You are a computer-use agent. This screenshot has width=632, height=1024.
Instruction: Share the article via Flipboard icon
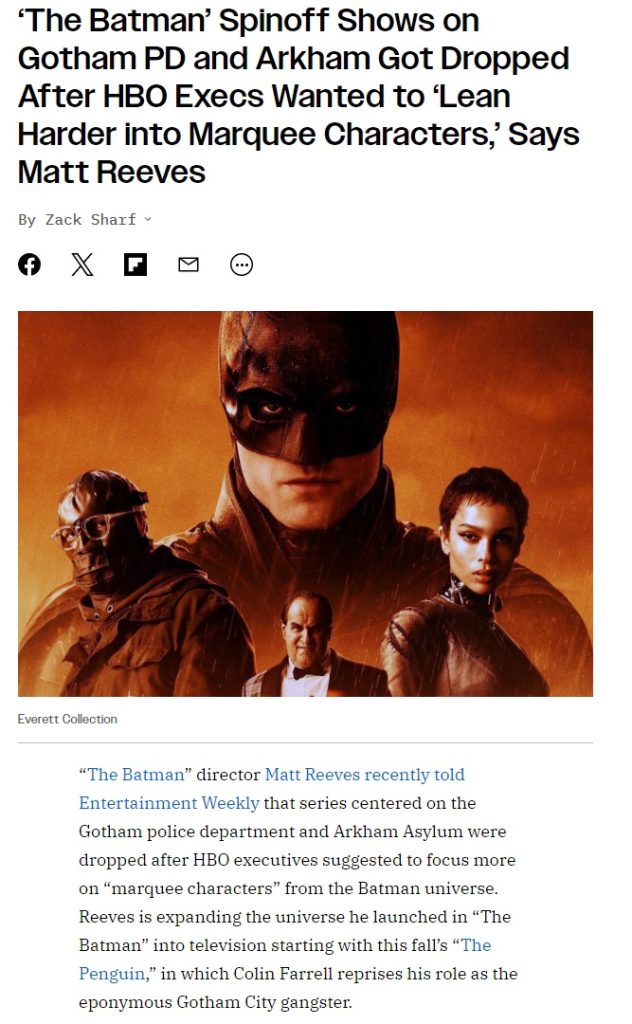(136, 264)
